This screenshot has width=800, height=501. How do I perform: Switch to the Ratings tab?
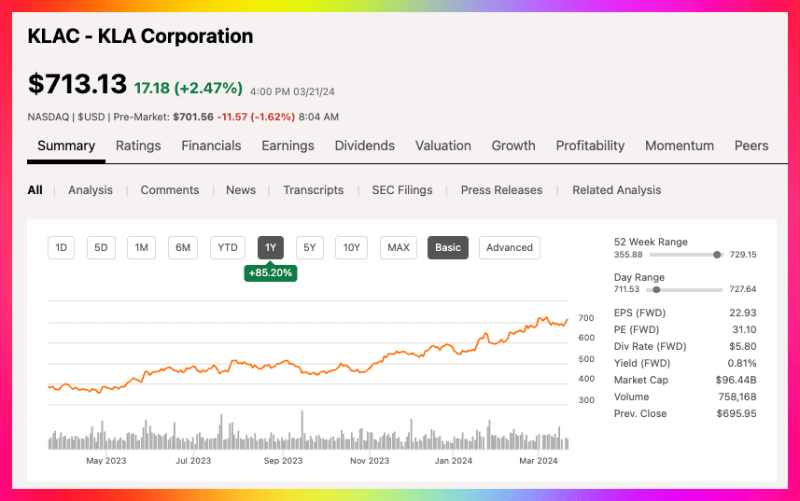coord(138,146)
